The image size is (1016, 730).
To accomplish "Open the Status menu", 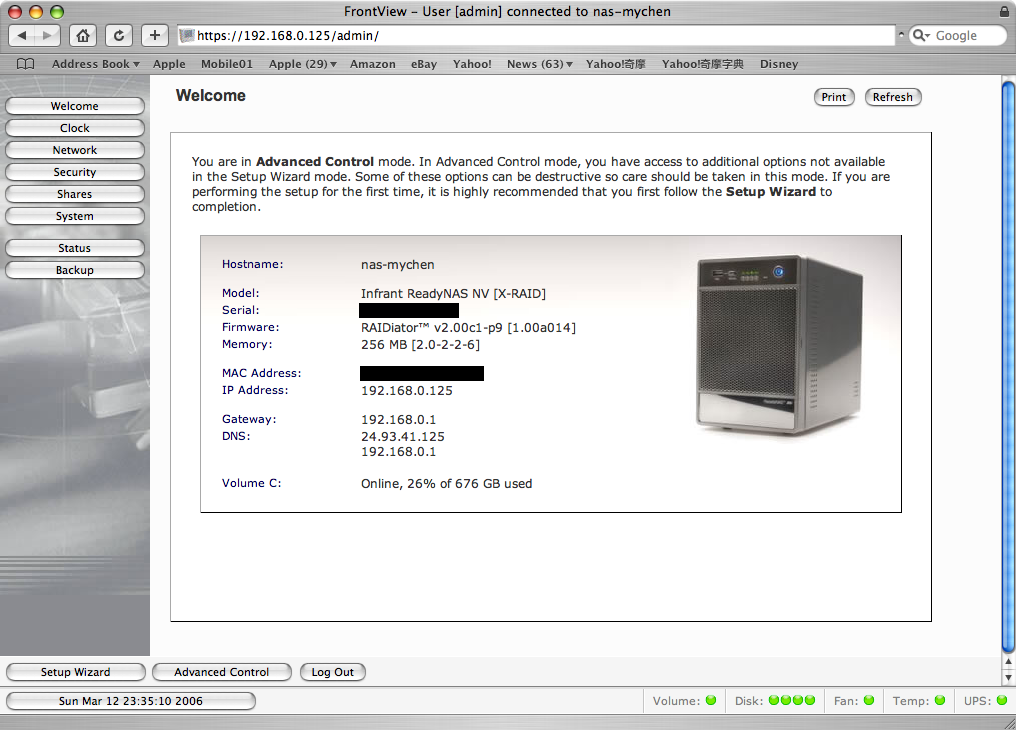I will tap(75, 248).
